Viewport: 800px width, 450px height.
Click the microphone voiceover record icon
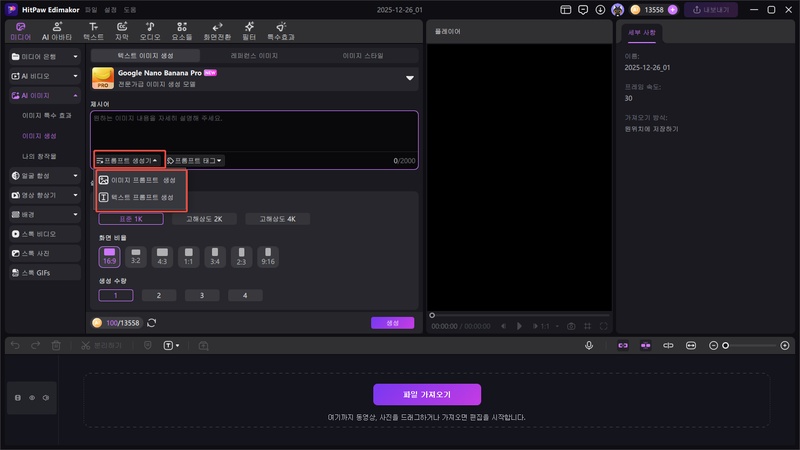point(589,345)
